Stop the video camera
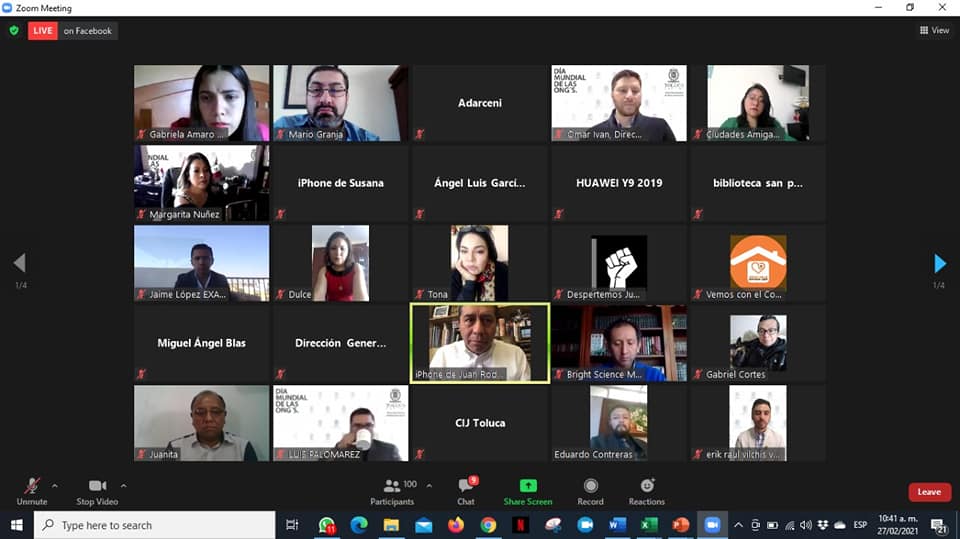The image size is (960, 539). 97,490
